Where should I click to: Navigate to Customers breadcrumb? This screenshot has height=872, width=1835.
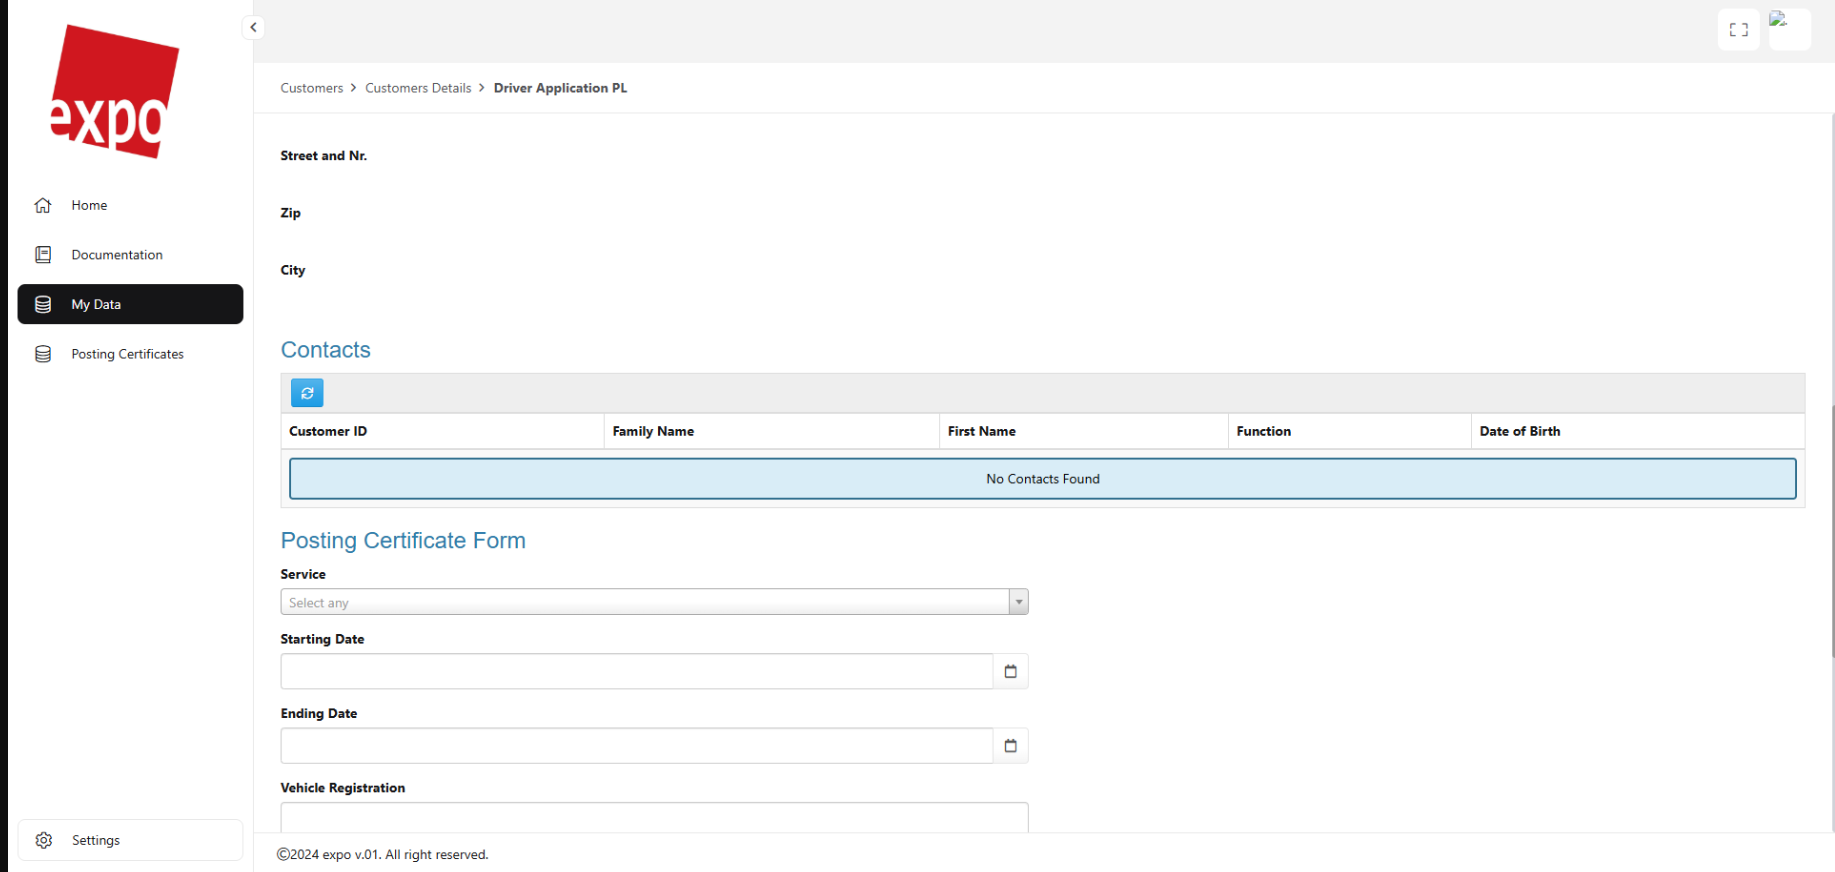311,88
